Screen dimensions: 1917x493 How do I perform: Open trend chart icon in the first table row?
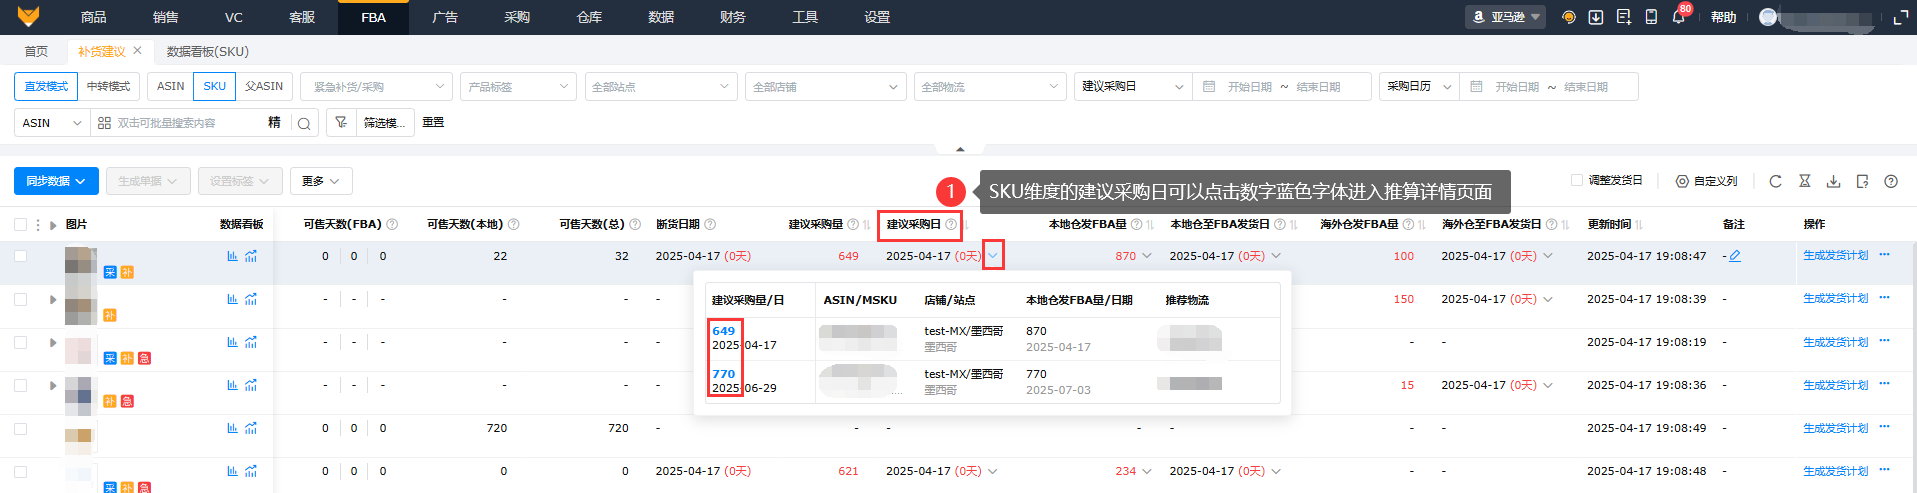click(x=251, y=256)
